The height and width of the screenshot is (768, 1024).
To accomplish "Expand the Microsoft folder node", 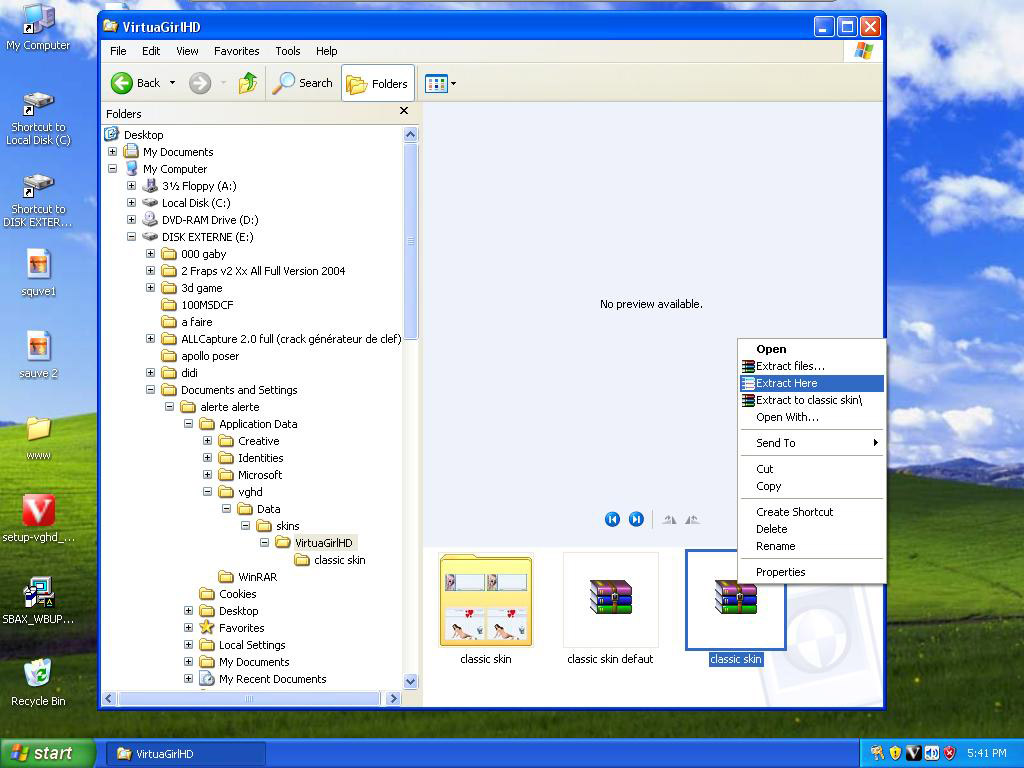I will click(x=207, y=475).
